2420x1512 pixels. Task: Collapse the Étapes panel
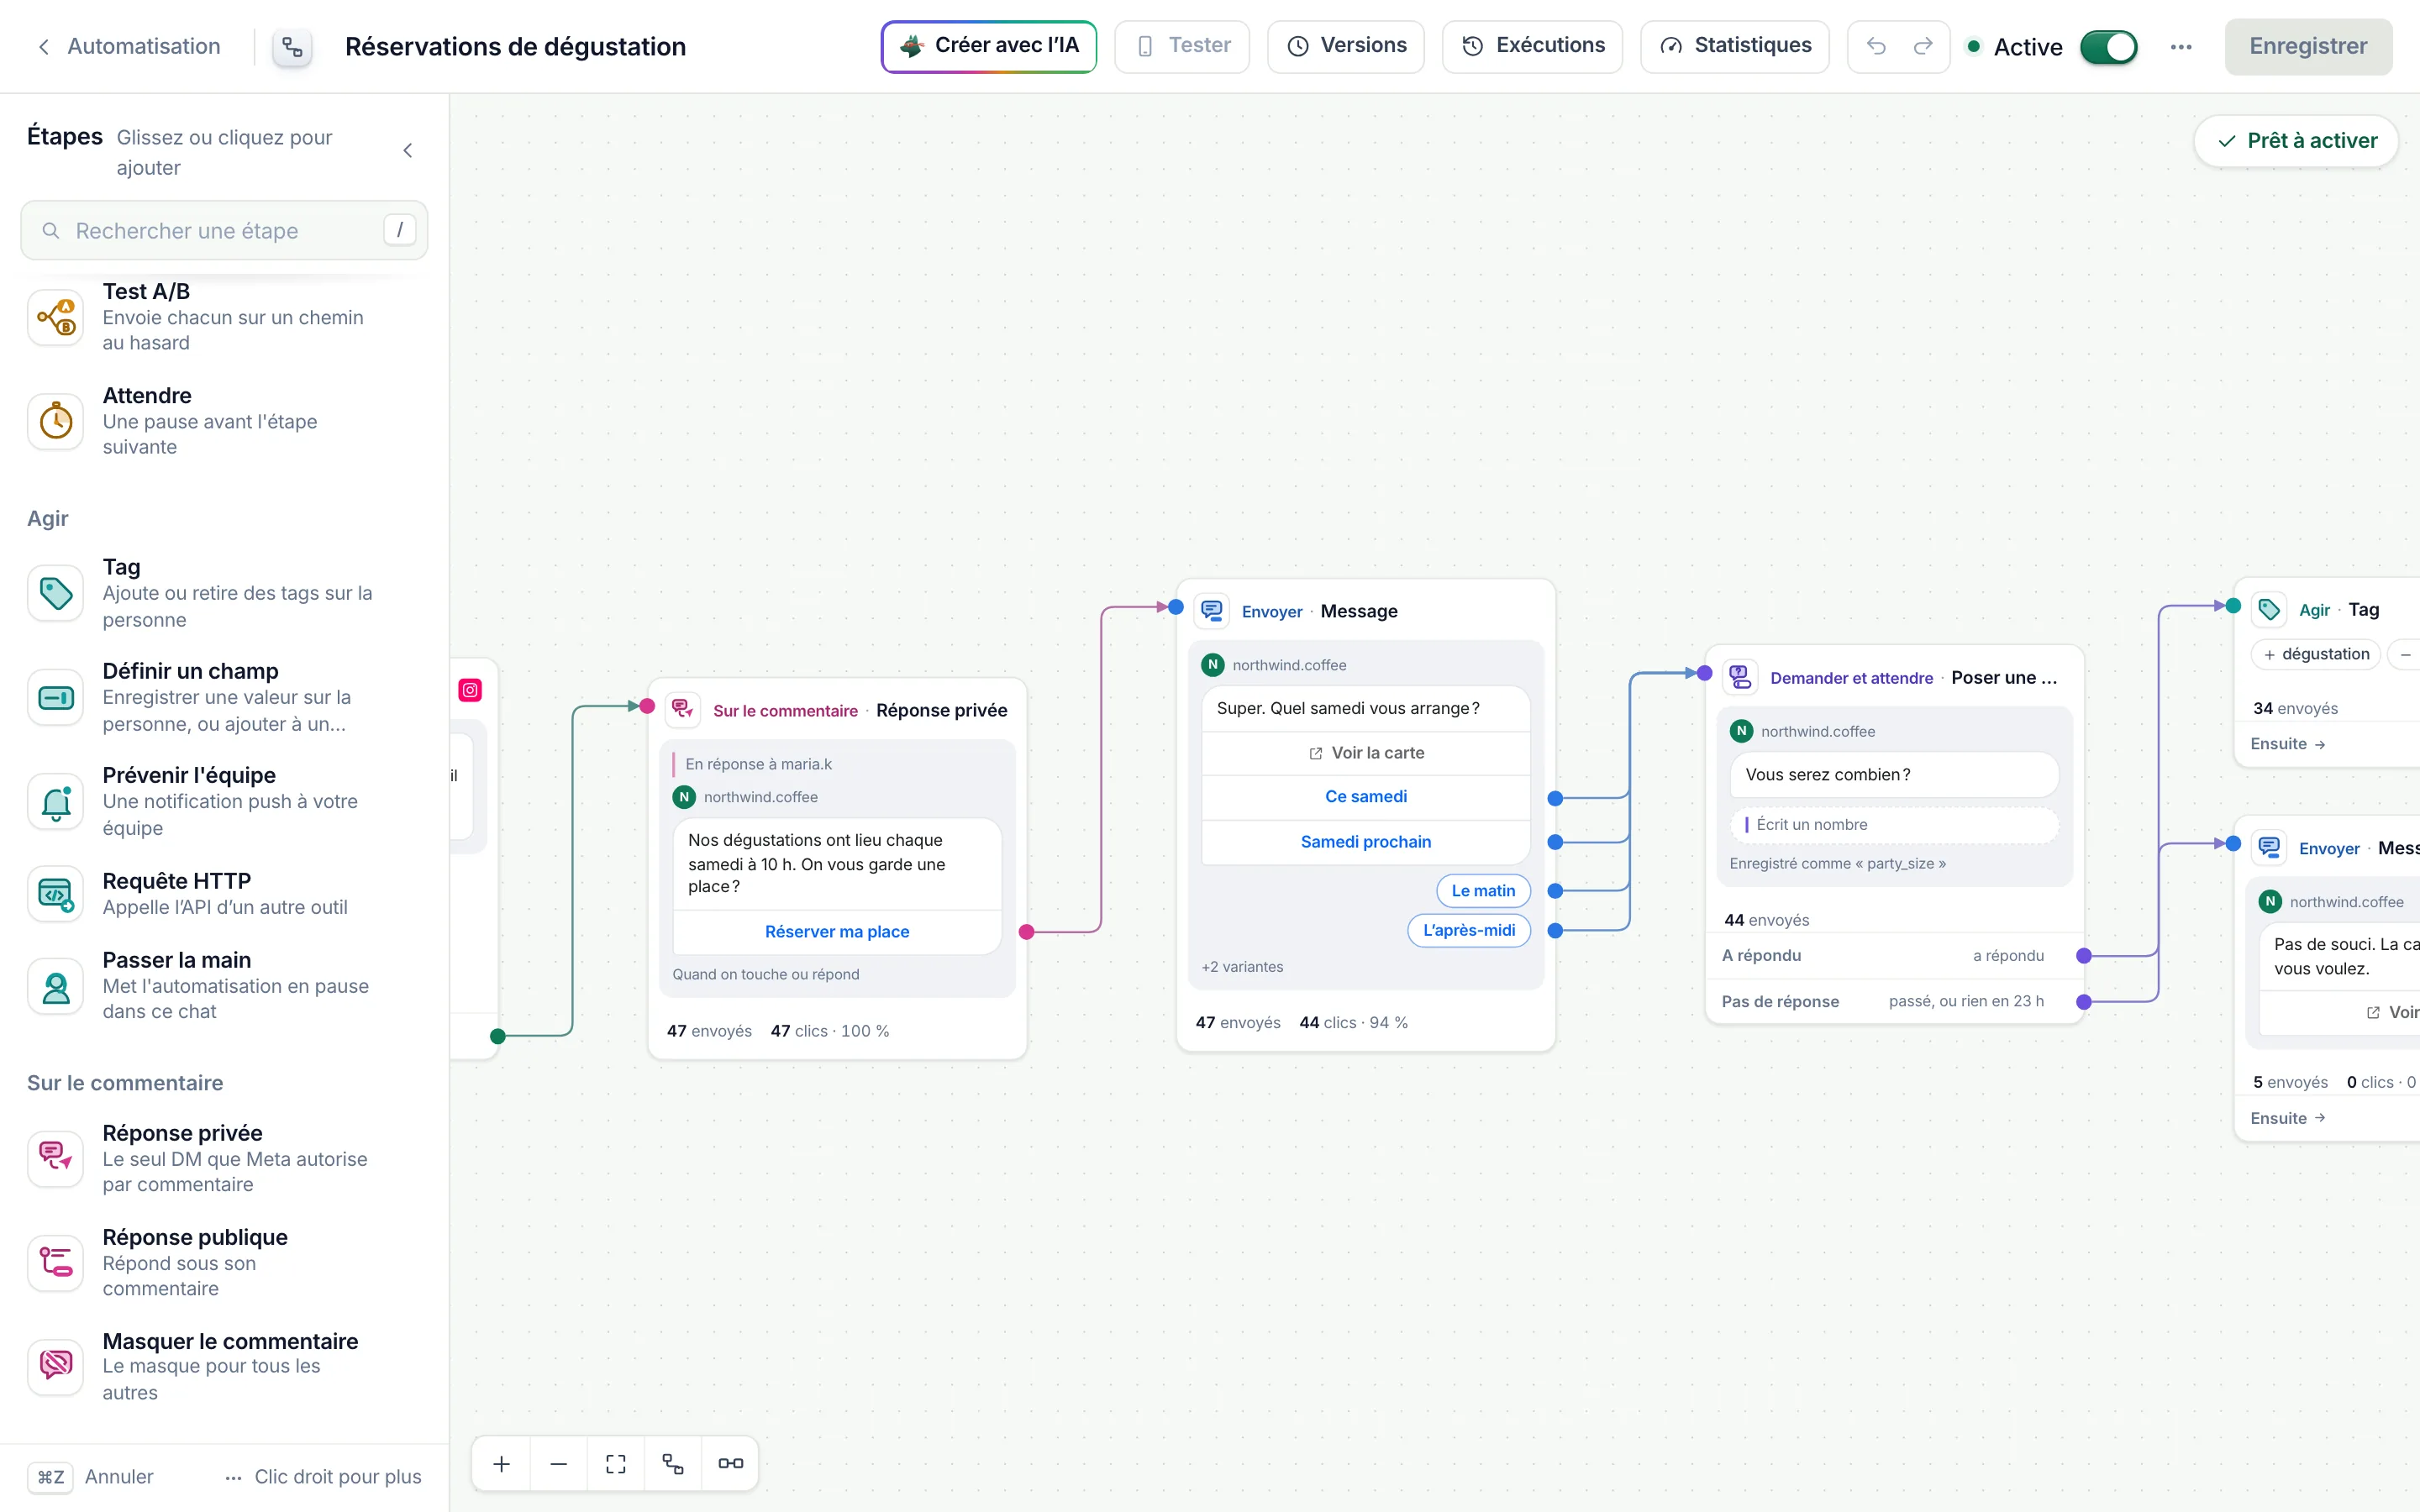click(408, 151)
